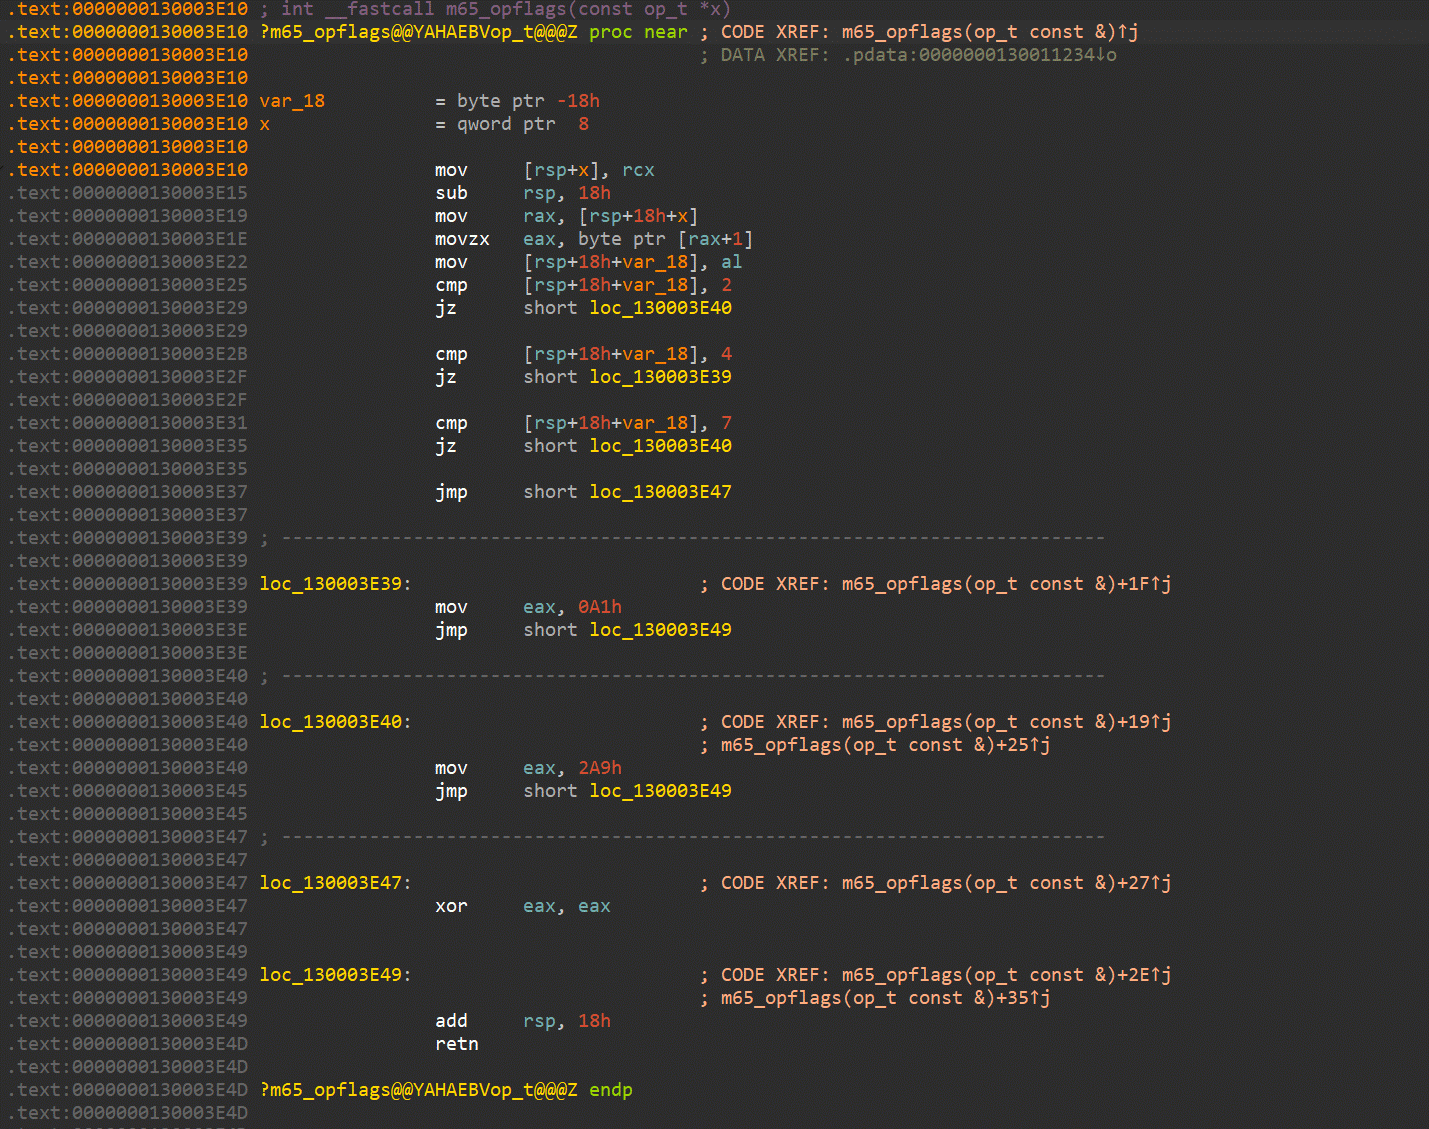Select var_18 in the stack variable declaration

292,101
